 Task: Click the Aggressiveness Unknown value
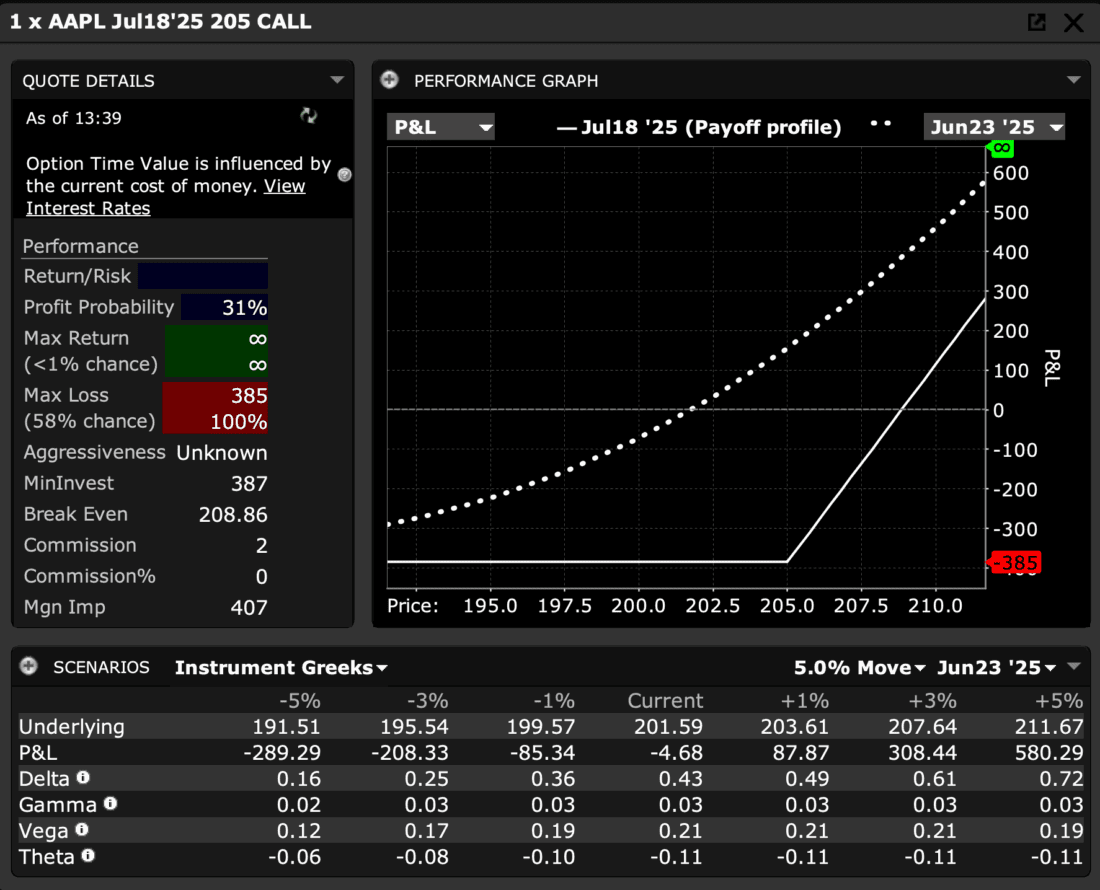coord(222,452)
